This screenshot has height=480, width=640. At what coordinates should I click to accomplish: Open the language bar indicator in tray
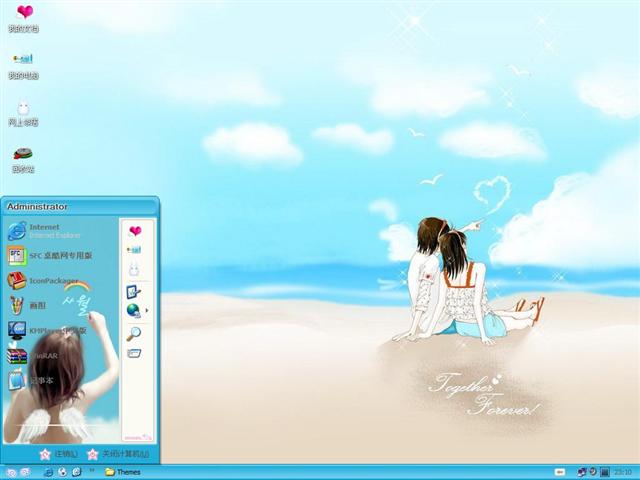coord(560,472)
